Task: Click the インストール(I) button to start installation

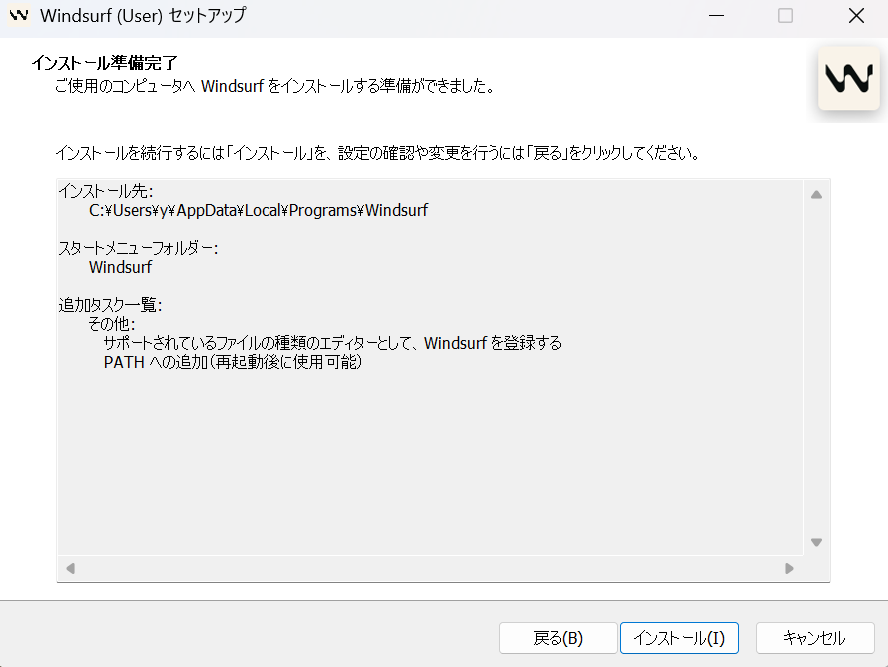Action: (x=679, y=638)
